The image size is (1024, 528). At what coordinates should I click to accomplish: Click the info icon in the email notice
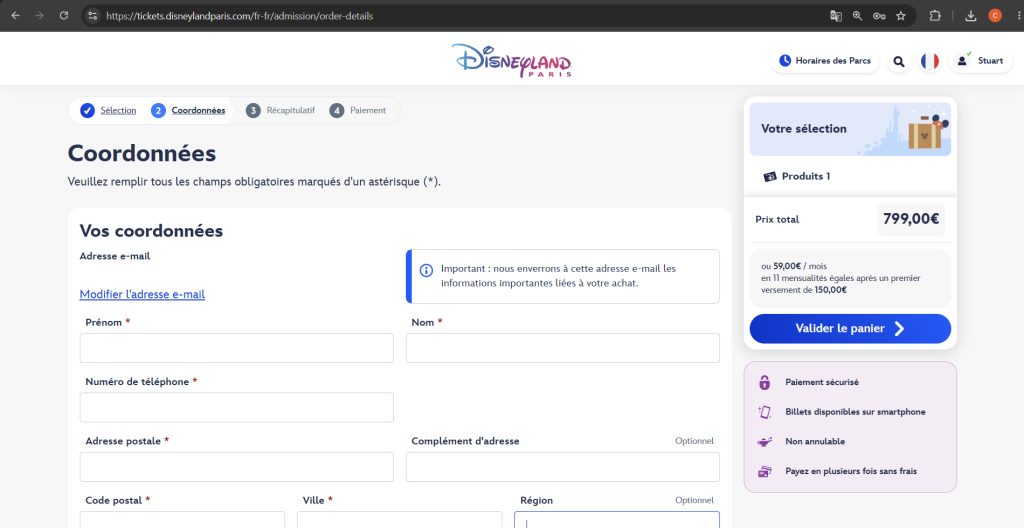[x=426, y=270]
